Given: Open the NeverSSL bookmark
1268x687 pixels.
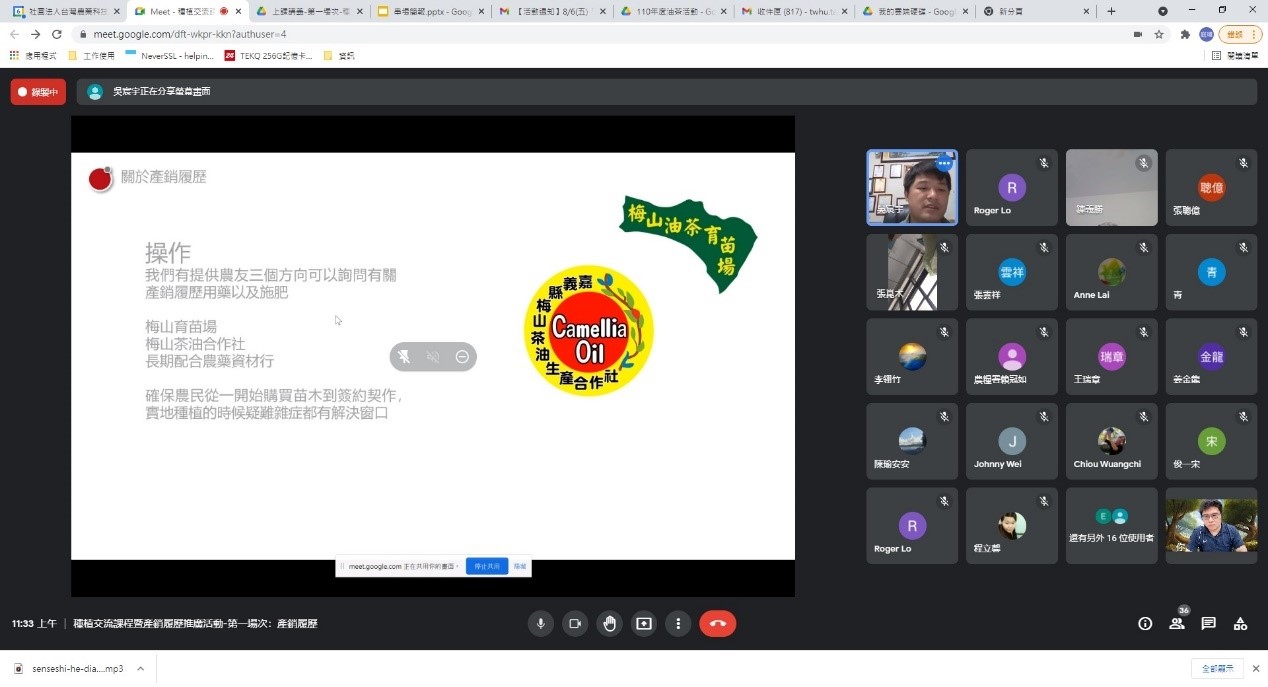Looking at the screenshot, I should coord(170,56).
